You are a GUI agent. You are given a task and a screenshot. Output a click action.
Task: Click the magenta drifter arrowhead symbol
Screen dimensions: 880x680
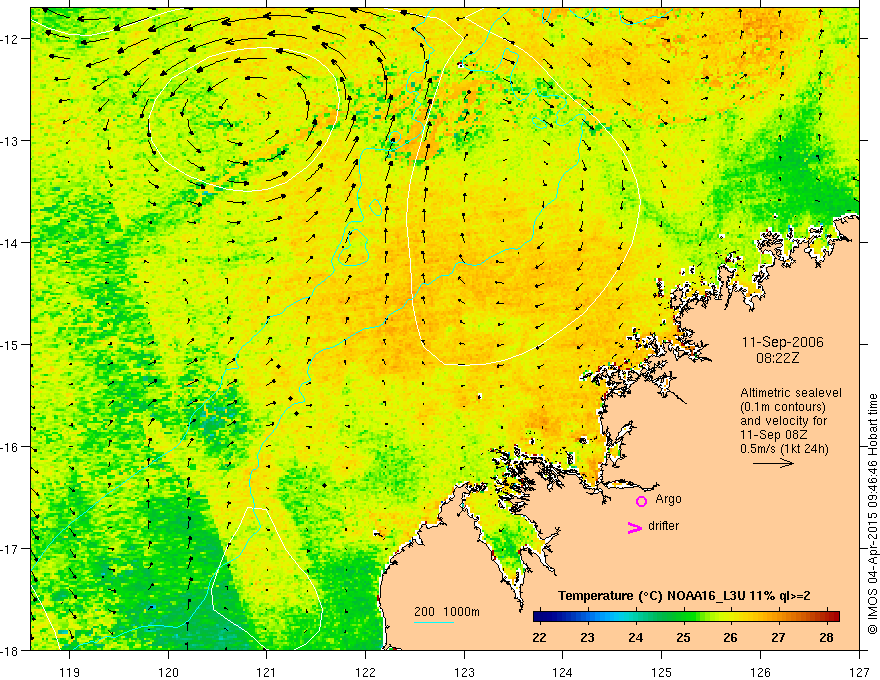click(x=635, y=527)
